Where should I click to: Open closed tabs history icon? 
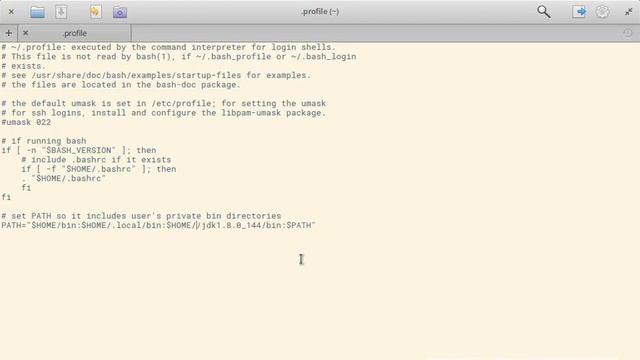coord(628,33)
